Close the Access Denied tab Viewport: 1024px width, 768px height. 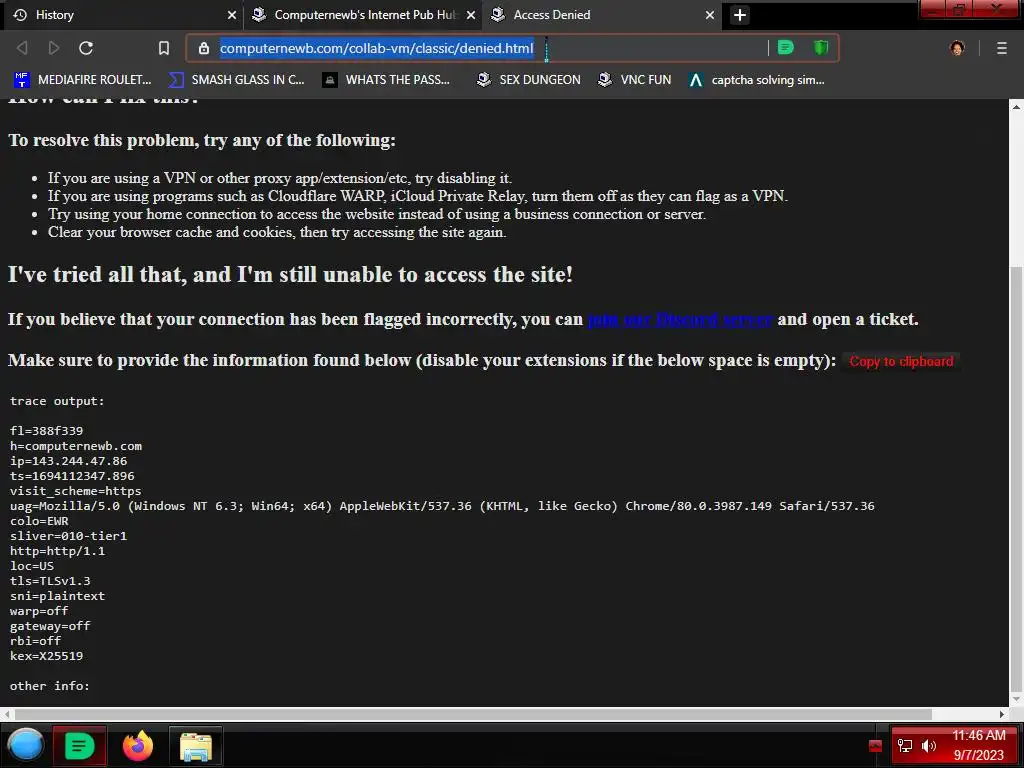pyautogui.click(x=710, y=15)
